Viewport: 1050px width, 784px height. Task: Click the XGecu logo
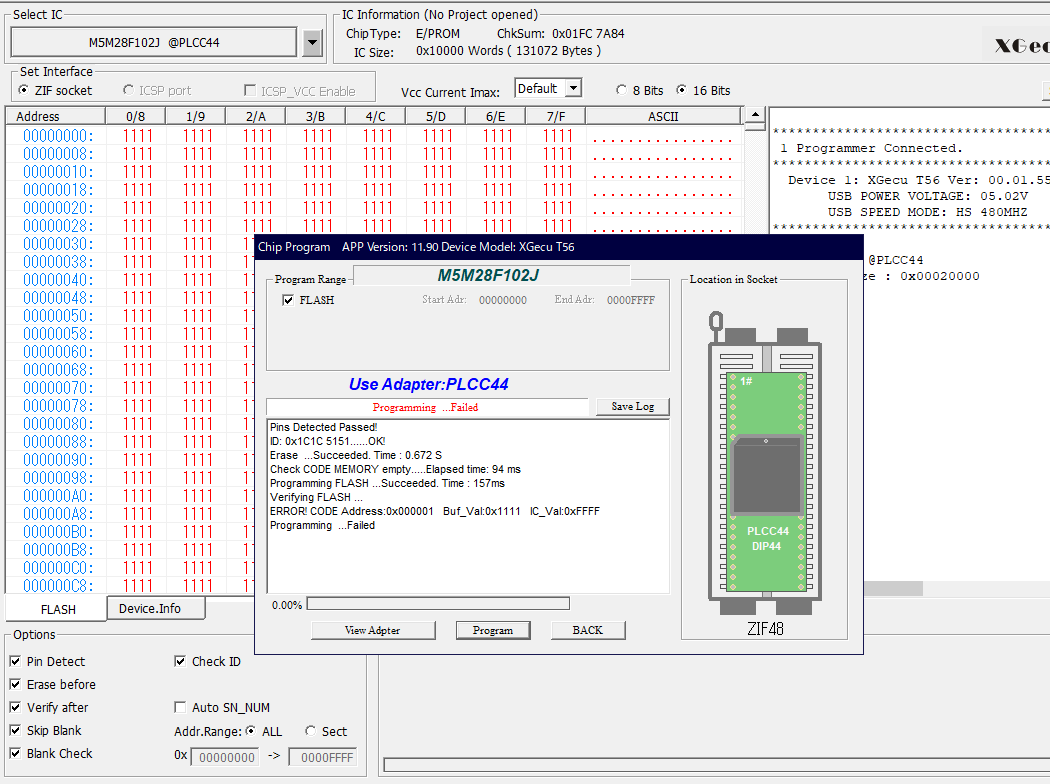(x=1020, y=45)
